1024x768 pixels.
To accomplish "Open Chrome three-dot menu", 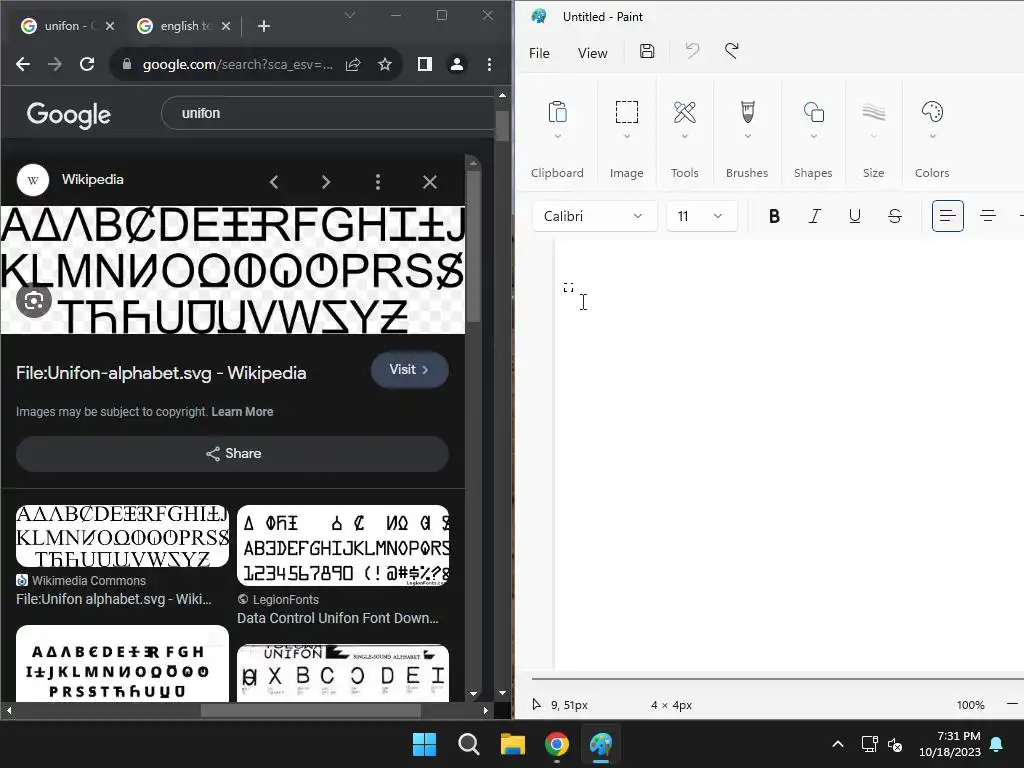I will (489, 64).
